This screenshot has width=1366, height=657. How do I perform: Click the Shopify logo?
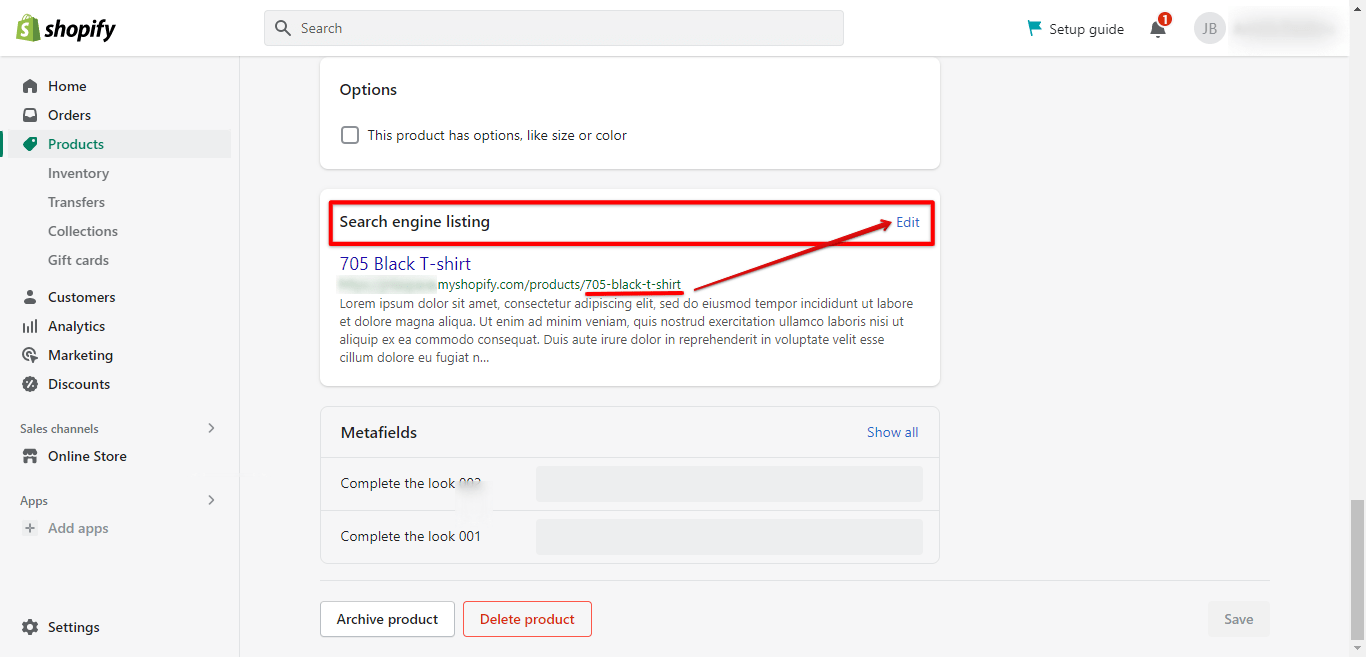point(64,27)
